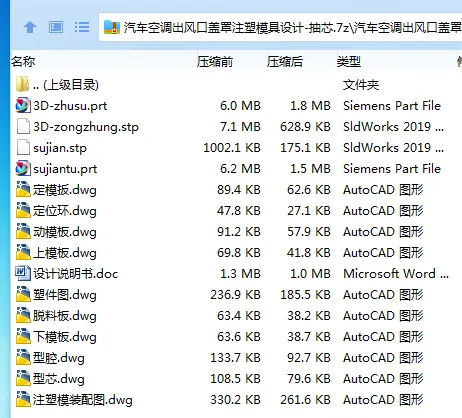This screenshot has width=462, height=418.
Task: Click the AutoCAD icon of 型腔.dwg
Action: (x=23, y=357)
